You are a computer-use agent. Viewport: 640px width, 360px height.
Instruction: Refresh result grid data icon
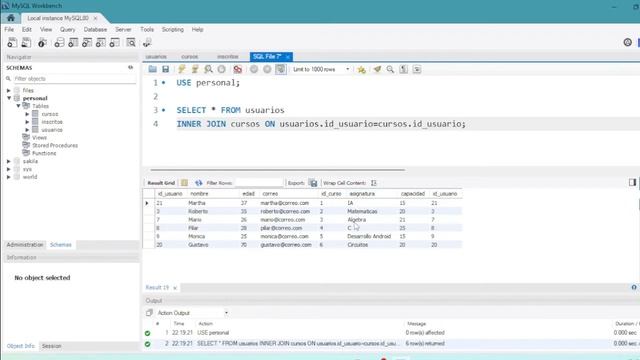pyautogui.click(x=198, y=183)
